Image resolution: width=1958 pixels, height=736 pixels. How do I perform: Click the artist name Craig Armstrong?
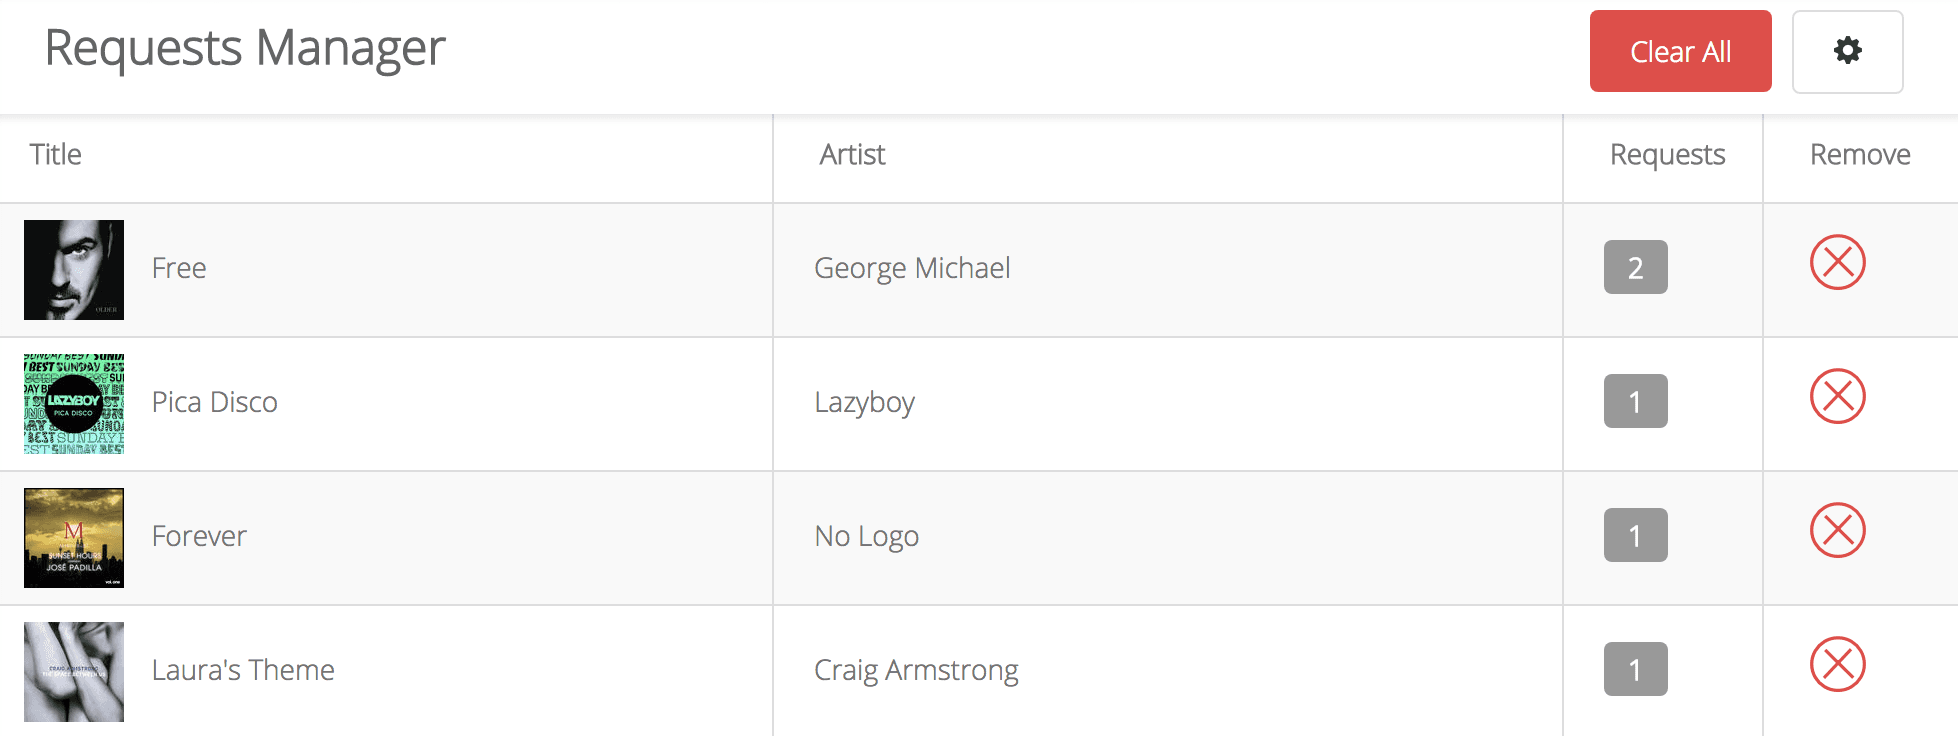916,670
